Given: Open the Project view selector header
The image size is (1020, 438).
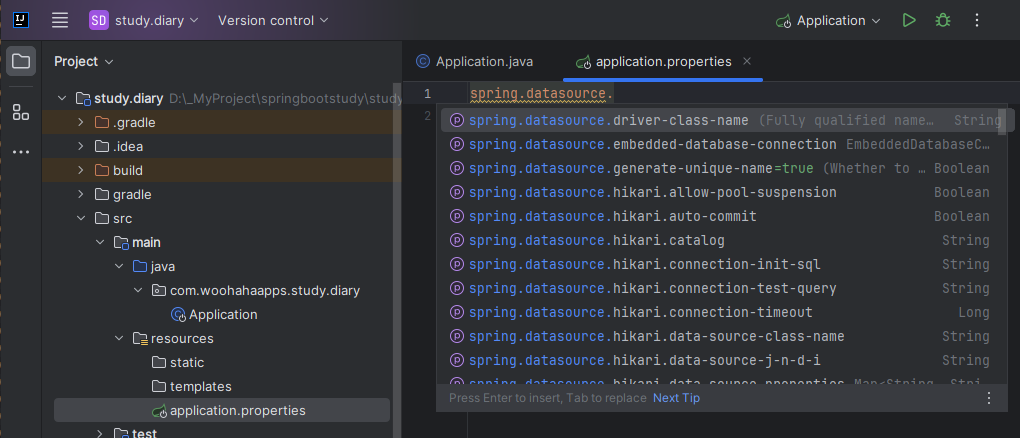Looking at the screenshot, I should tap(83, 61).
